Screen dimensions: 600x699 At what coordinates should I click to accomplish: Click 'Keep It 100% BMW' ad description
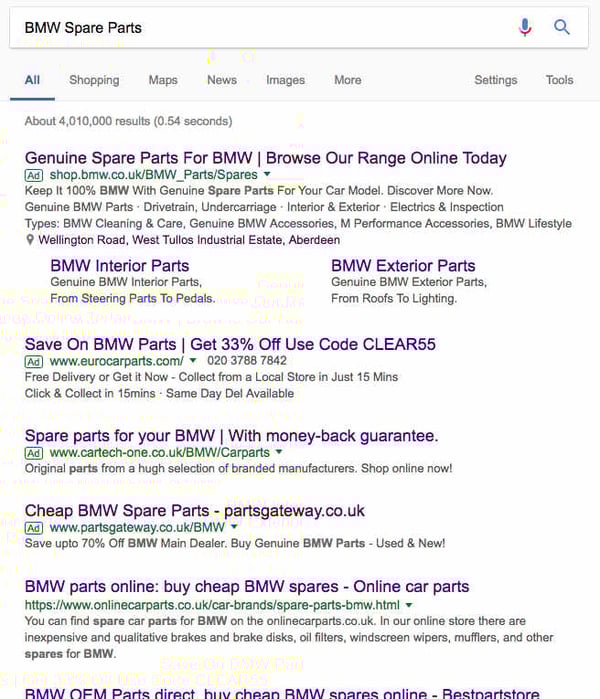(x=259, y=191)
